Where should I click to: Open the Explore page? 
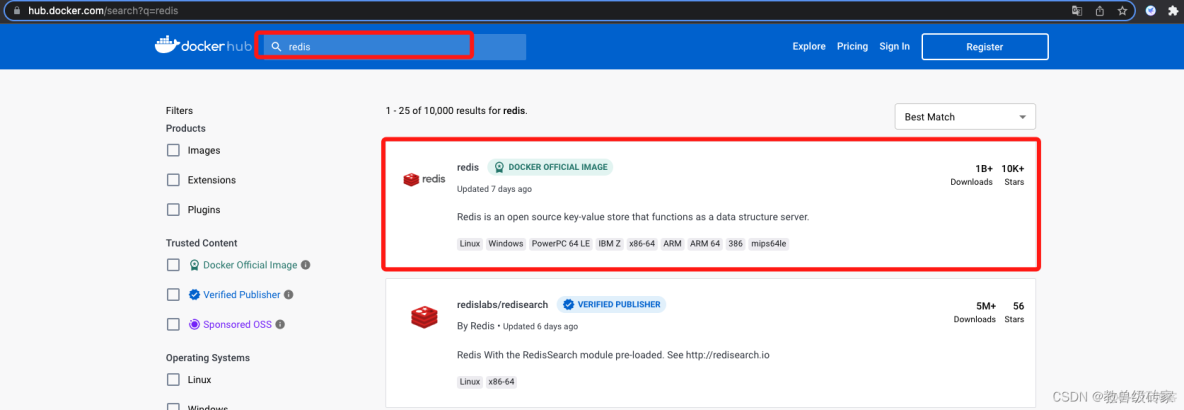point(809,46)
